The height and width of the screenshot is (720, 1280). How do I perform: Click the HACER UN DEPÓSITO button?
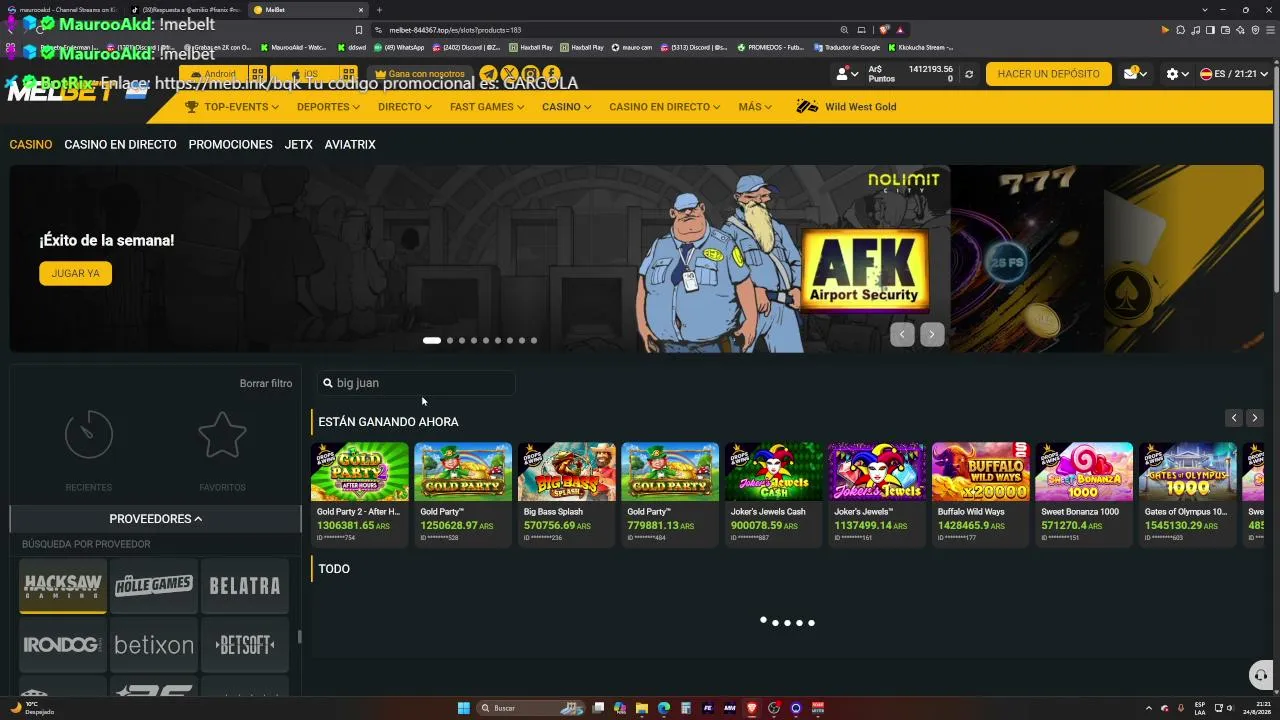point(1048,74)
